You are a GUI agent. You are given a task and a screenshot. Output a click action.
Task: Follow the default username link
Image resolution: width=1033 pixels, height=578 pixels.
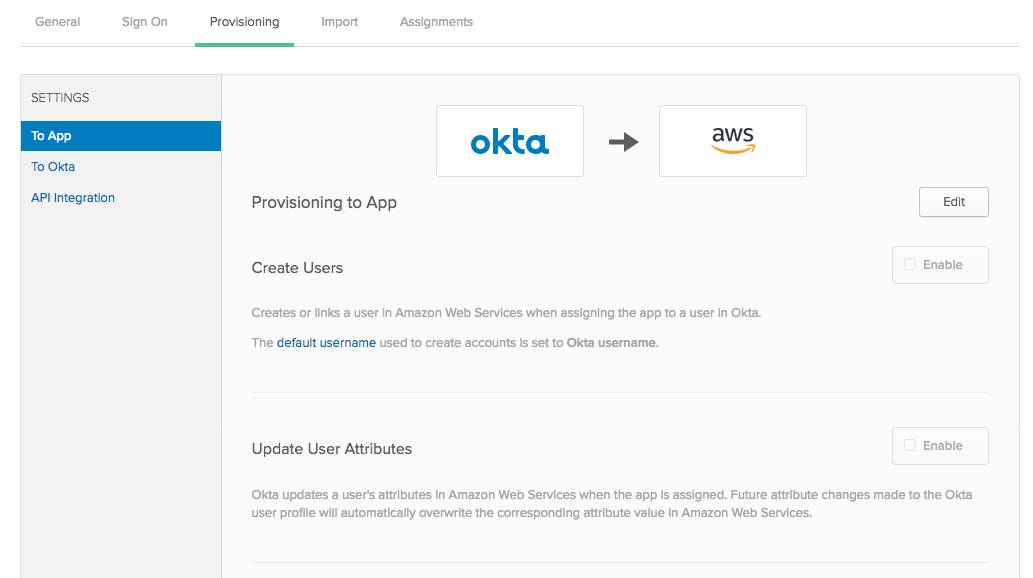pos(326,343)
